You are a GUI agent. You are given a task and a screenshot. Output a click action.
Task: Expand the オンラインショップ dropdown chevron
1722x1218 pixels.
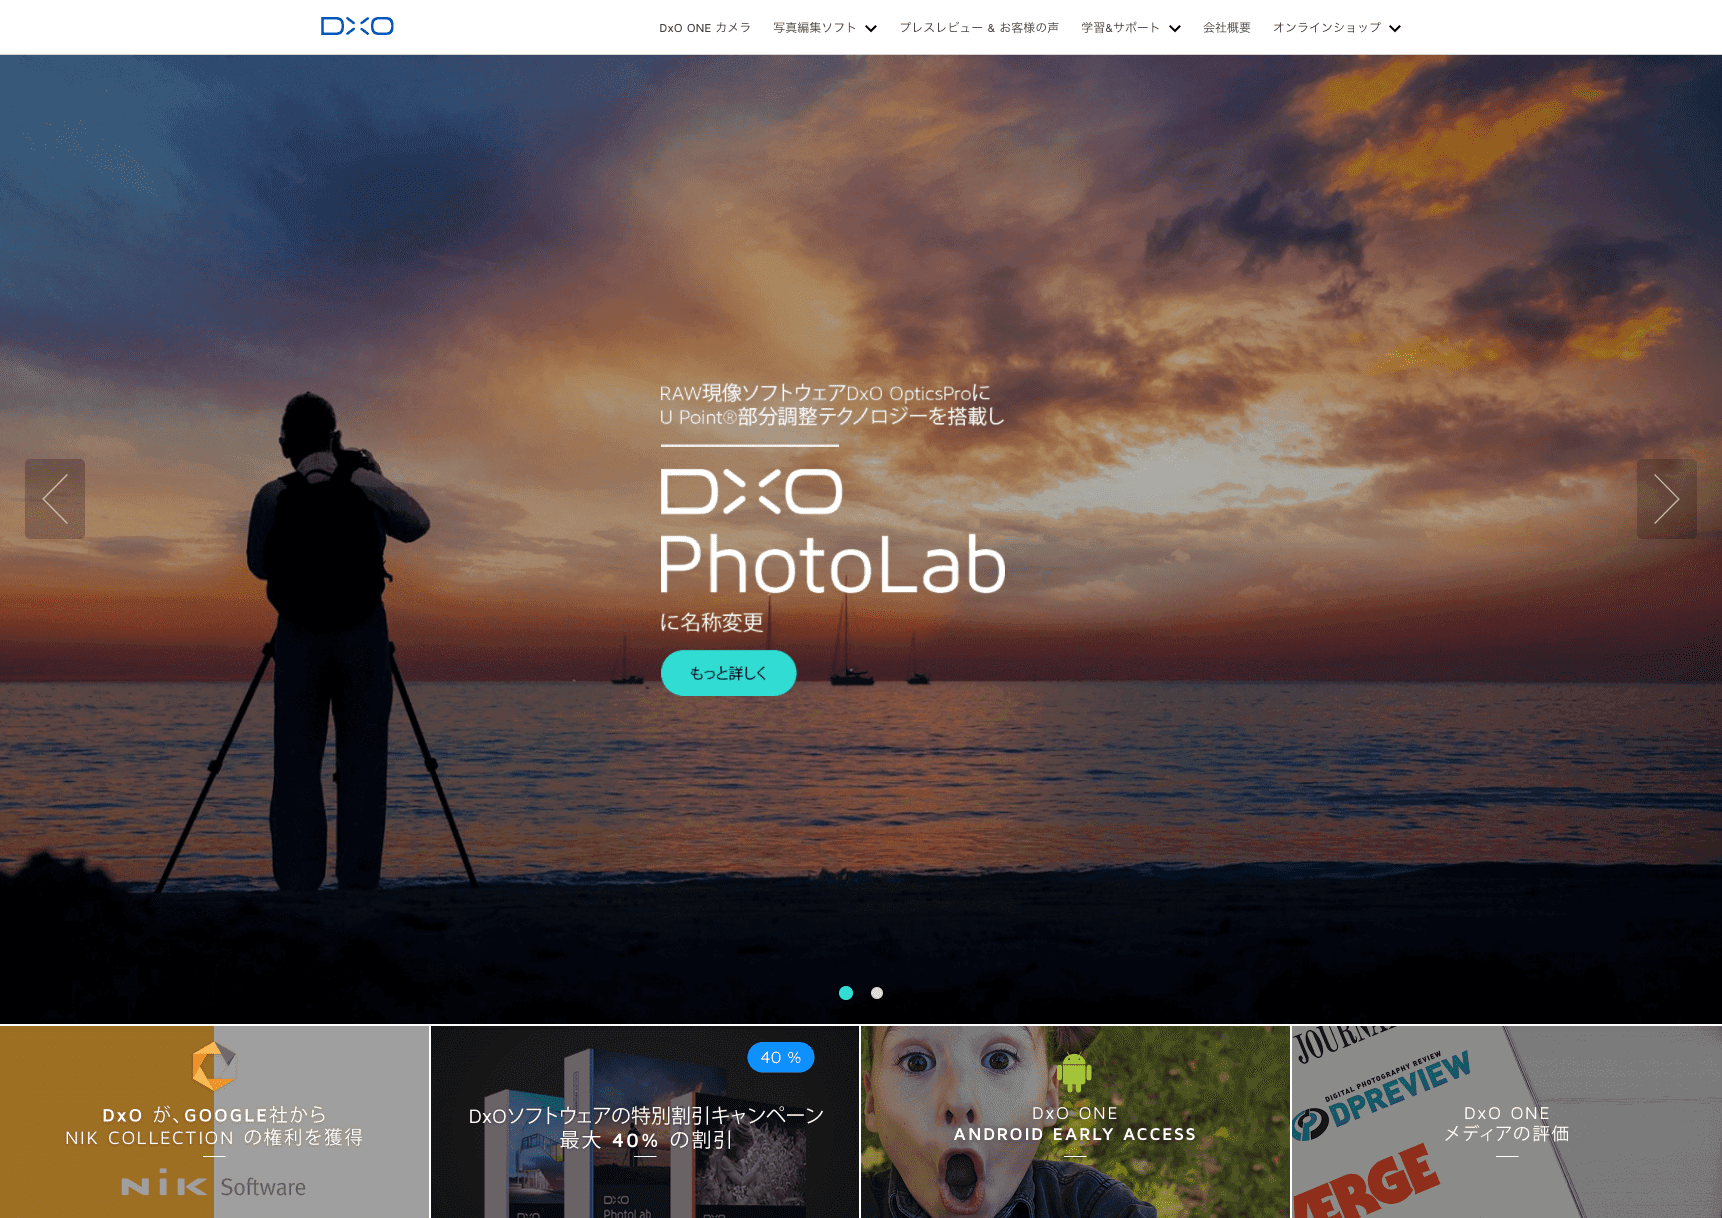point(1395,28)
